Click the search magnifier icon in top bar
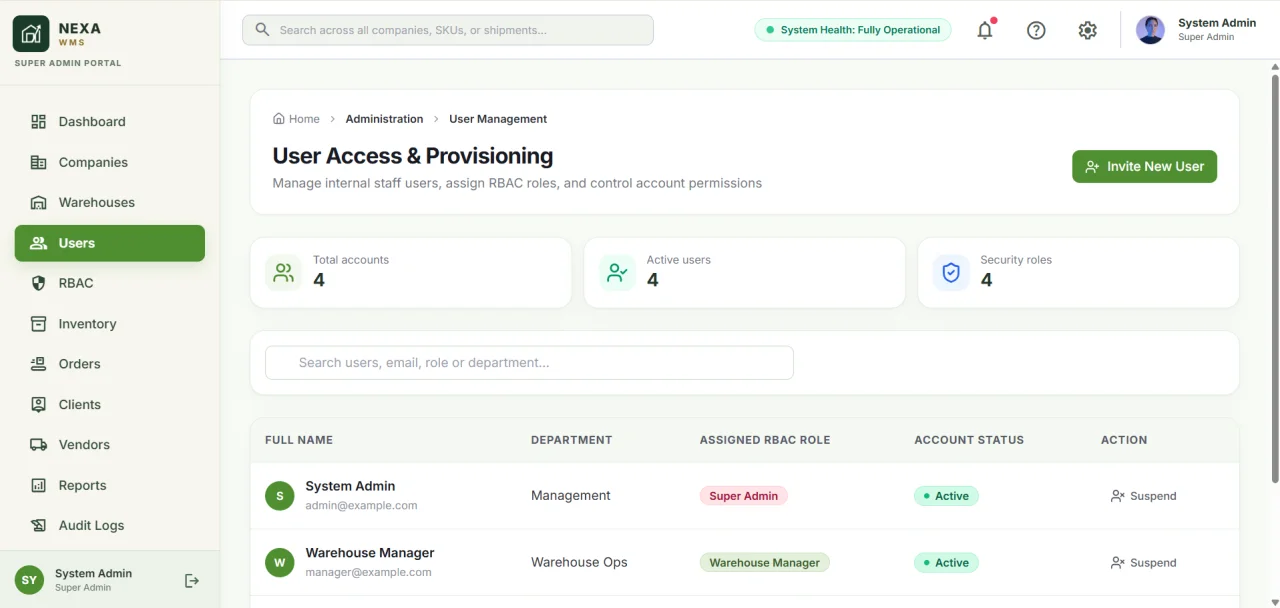Viewport: 1280px width, 608px height. click(x=263, y=30)
